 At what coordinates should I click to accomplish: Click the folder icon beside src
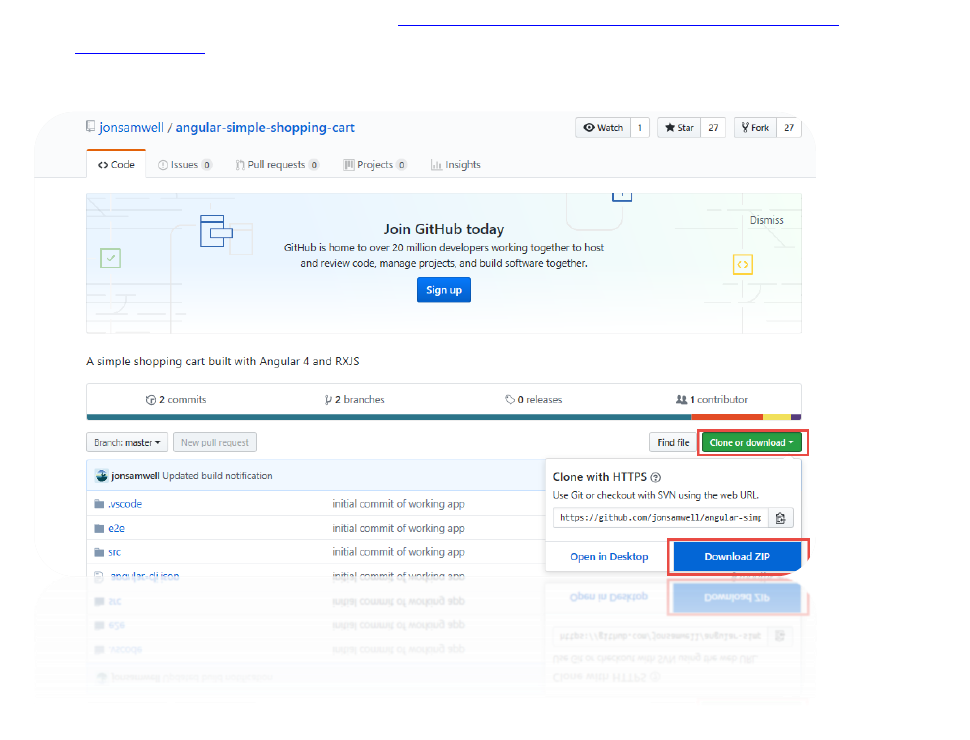tap(99, 552)
